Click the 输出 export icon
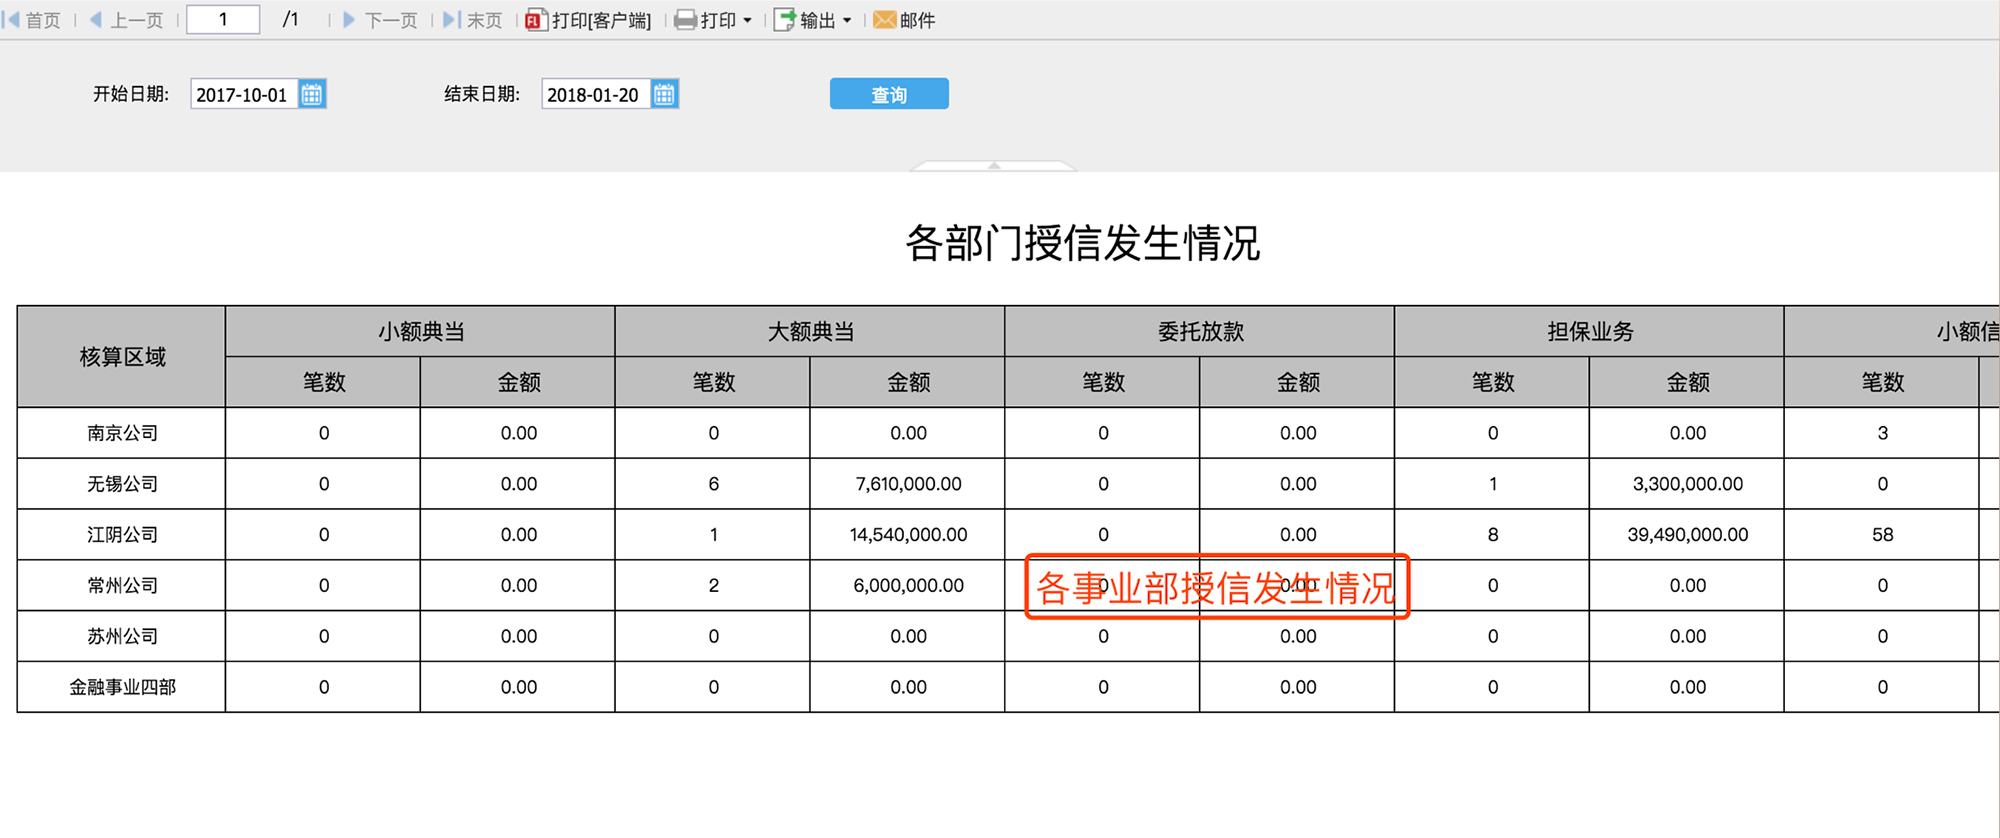2000x838 pixels. [x=785, y=20]
